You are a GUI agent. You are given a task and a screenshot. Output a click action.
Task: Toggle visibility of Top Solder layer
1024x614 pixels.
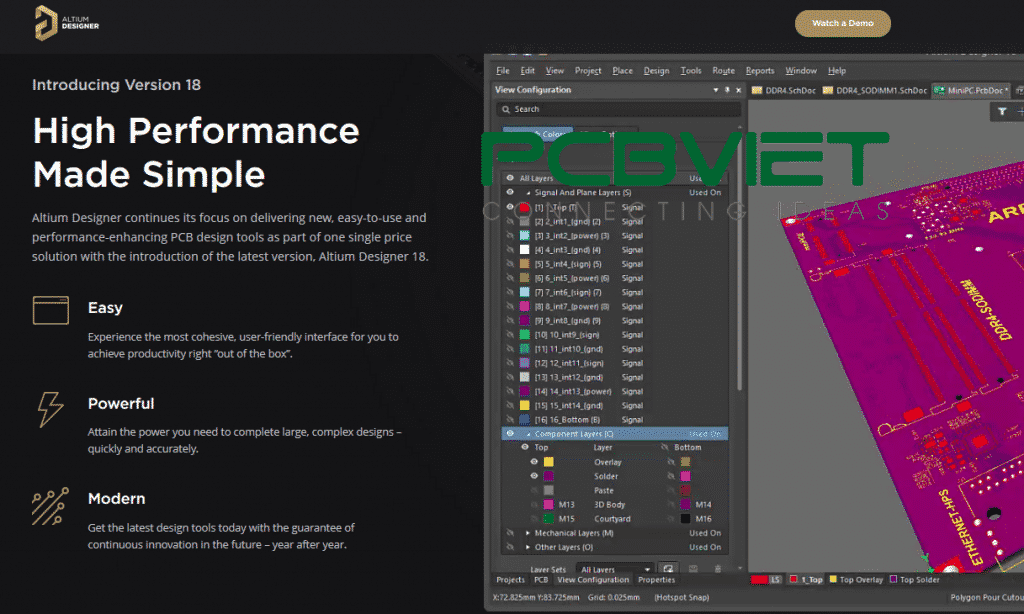coord(534,476)
